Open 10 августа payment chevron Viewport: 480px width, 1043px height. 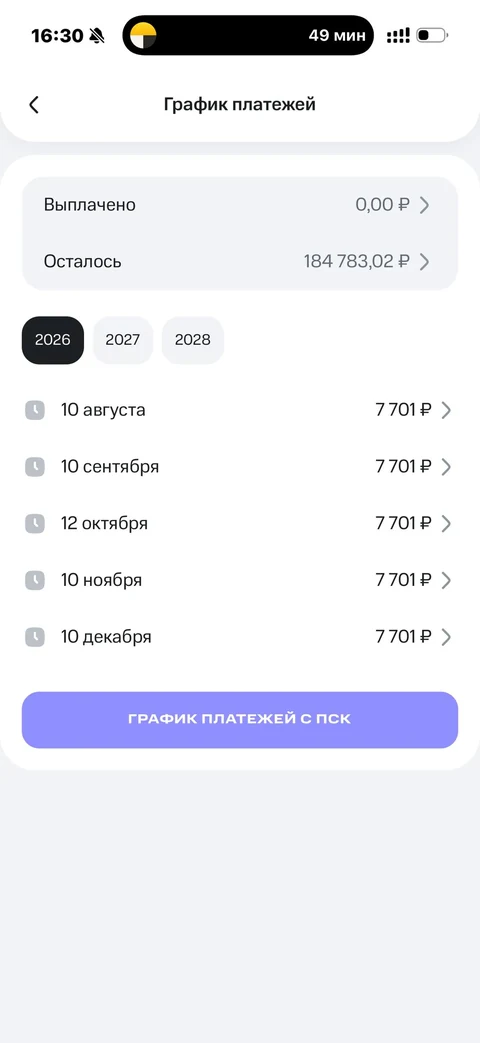click(446, 410)
